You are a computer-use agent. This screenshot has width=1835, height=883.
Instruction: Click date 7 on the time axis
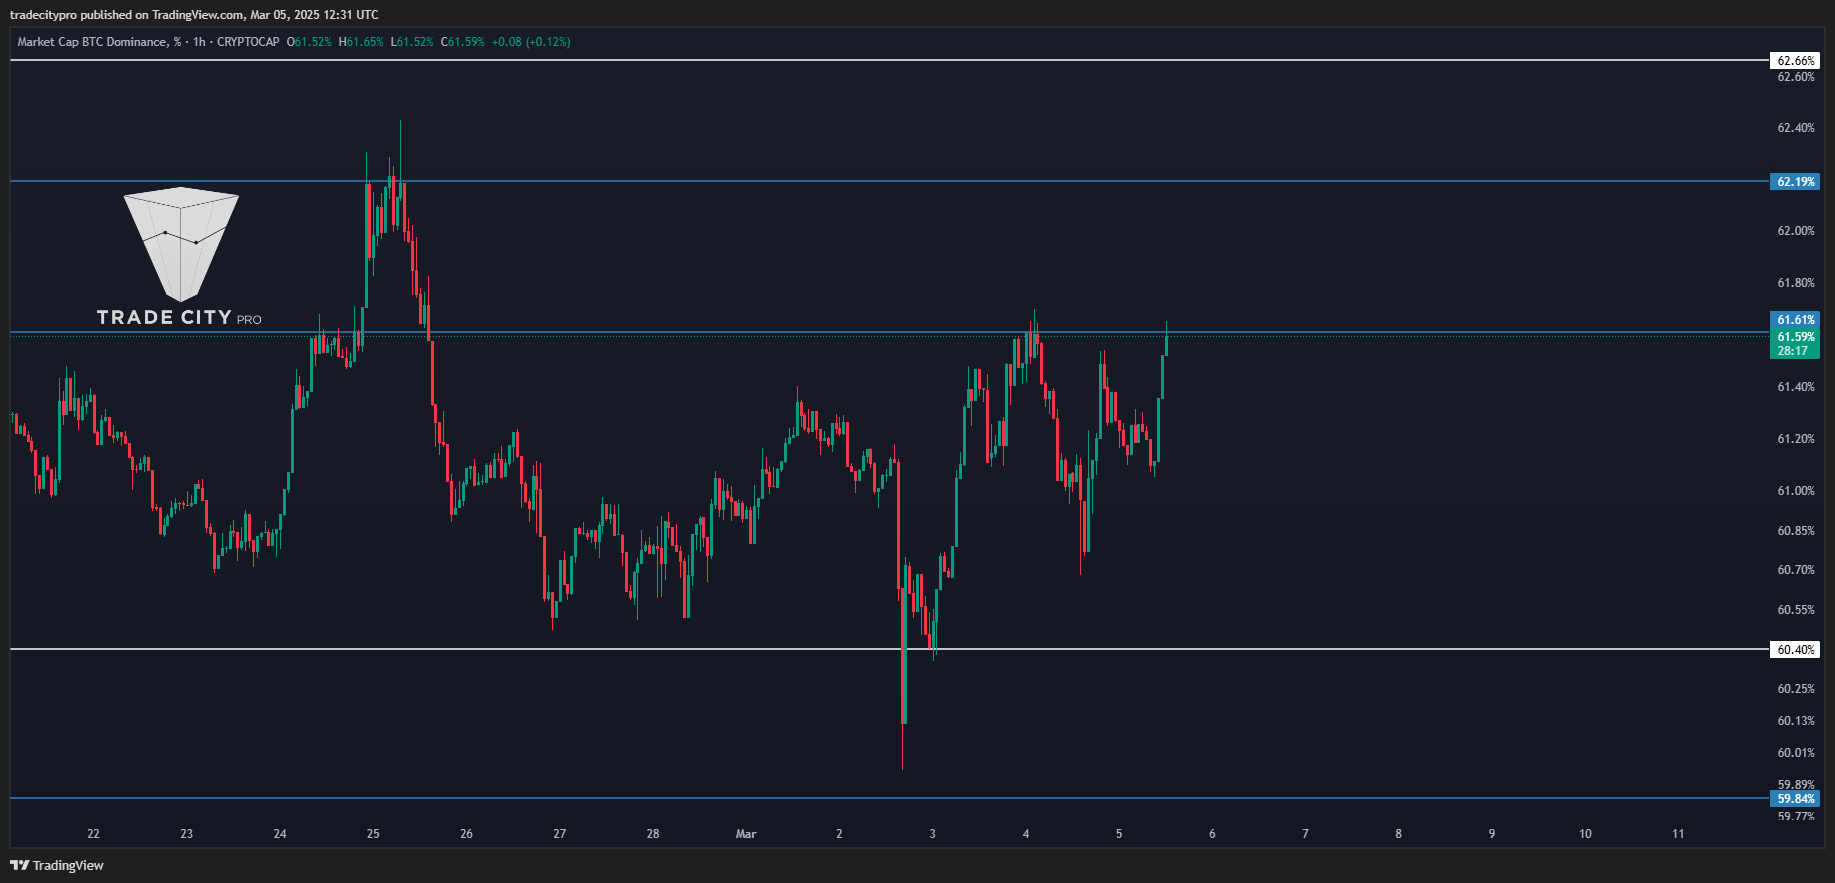pos(1305,834)
